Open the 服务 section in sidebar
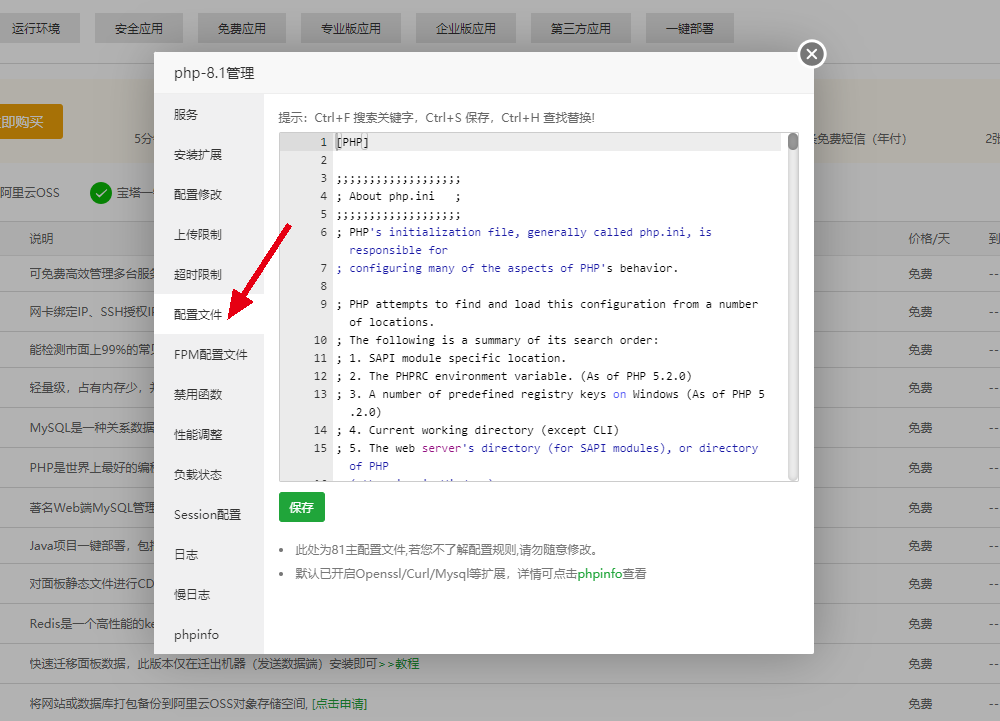 pos(186,115)
